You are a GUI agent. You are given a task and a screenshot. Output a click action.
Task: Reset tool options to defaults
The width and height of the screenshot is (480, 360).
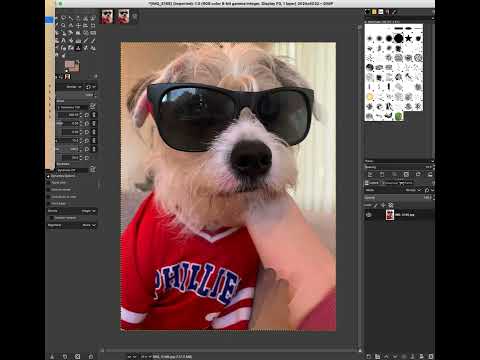[90, 356]
